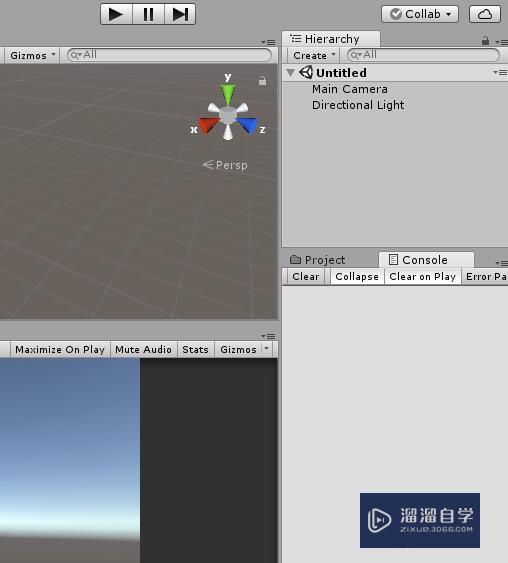This screenshot has width=508, height=563.
Task: Click the white upper-left gizmo cone
Action: [x=213, y=108]
